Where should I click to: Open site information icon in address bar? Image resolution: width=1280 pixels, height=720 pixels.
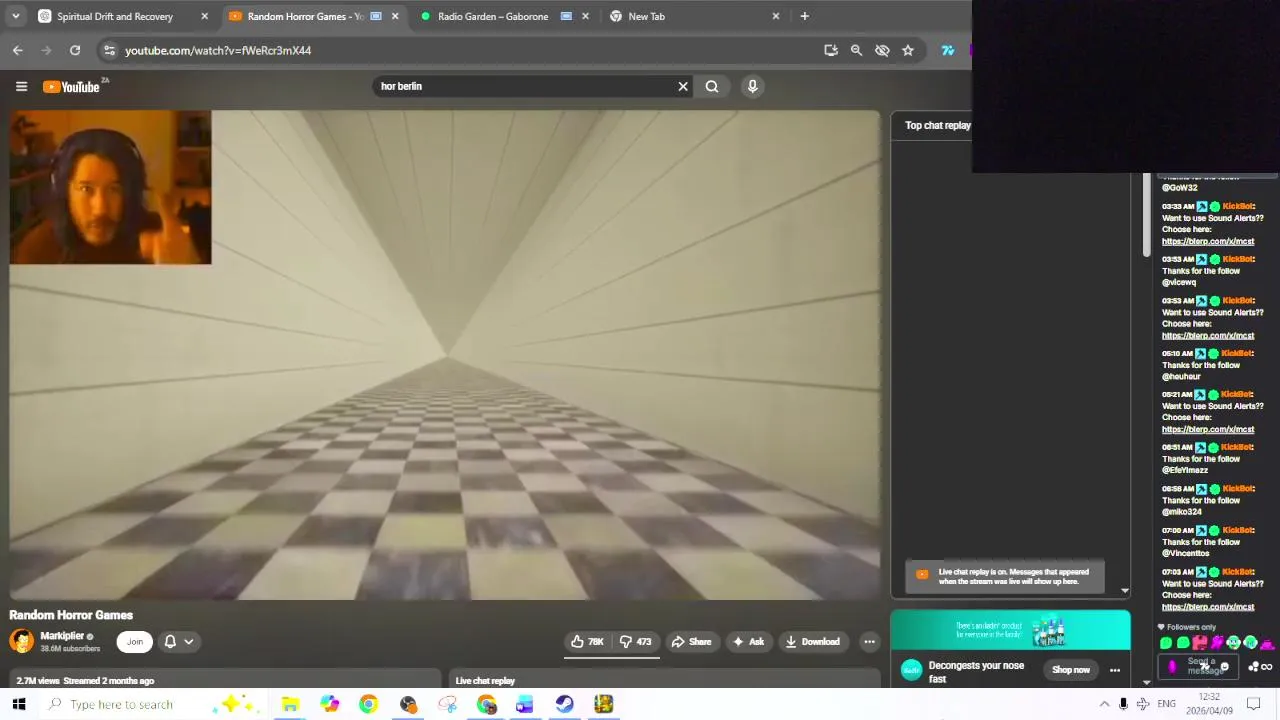click(x=109, y=50)
